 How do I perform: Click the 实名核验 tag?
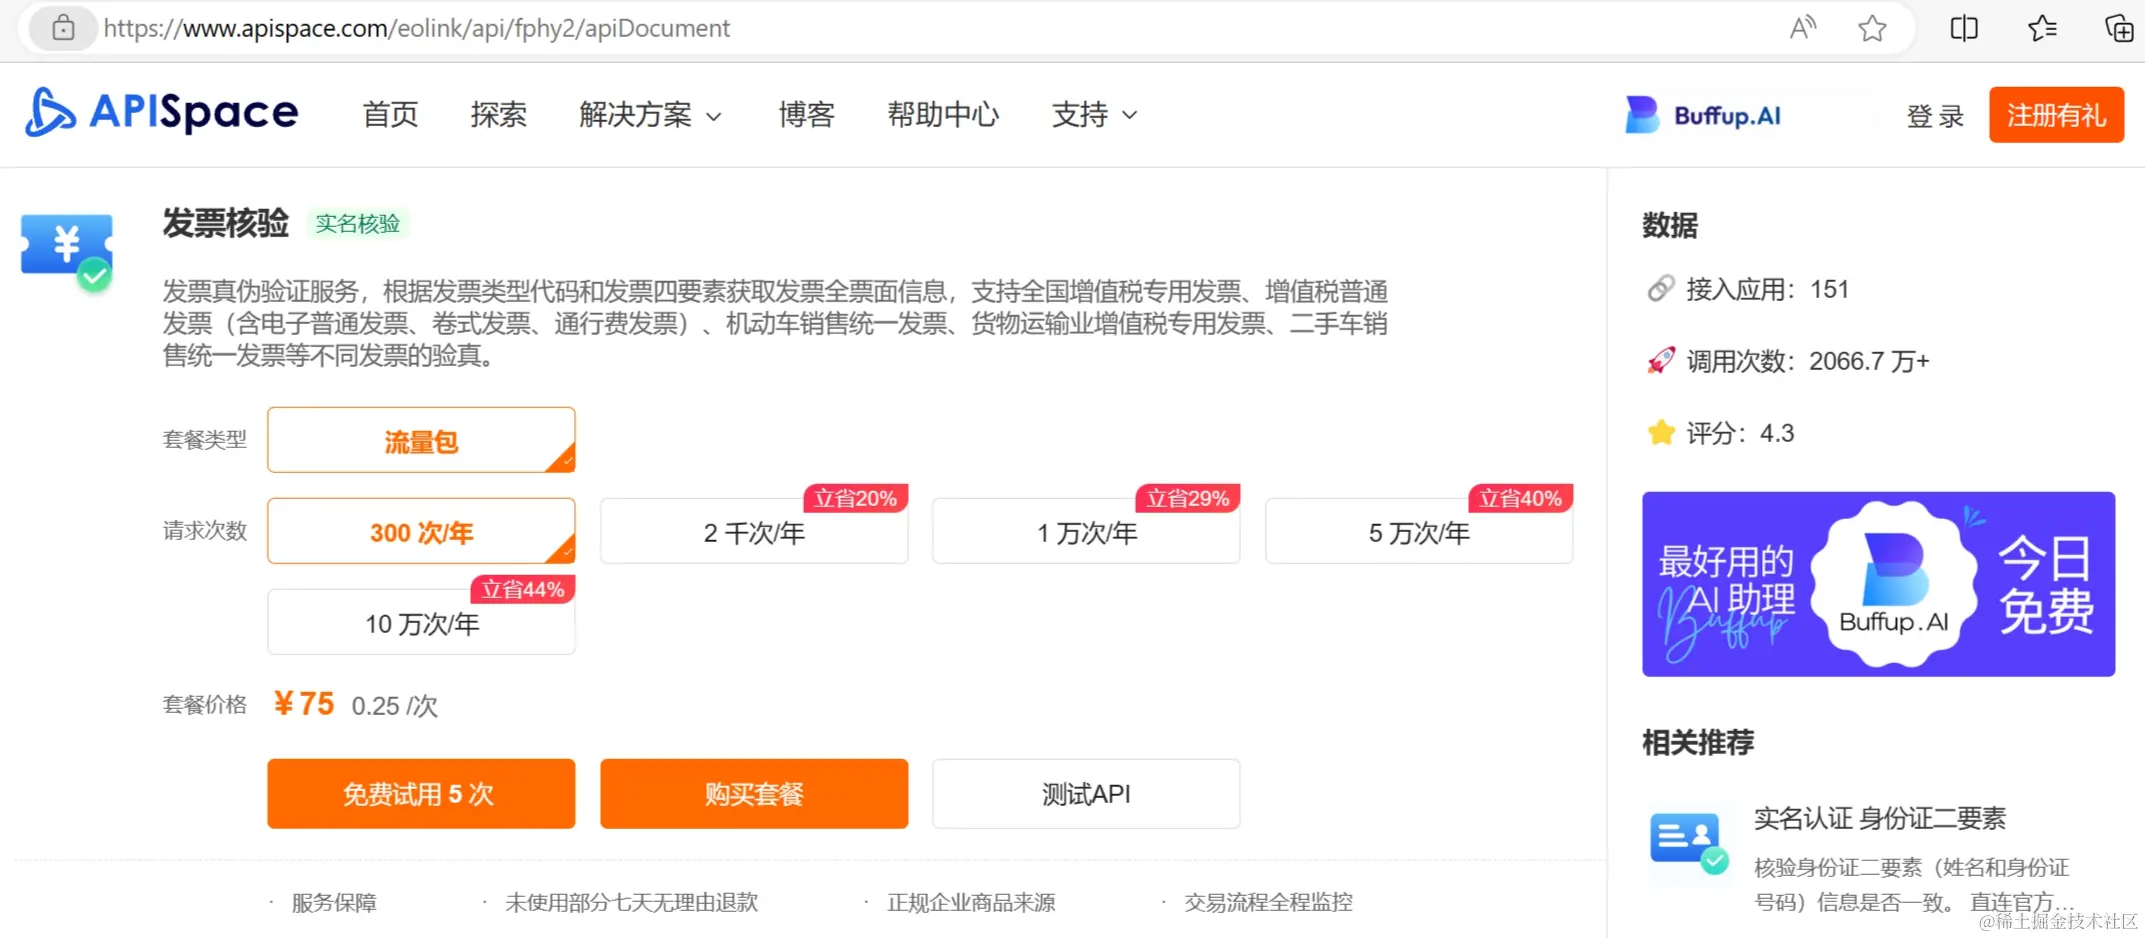pos(357,223)
